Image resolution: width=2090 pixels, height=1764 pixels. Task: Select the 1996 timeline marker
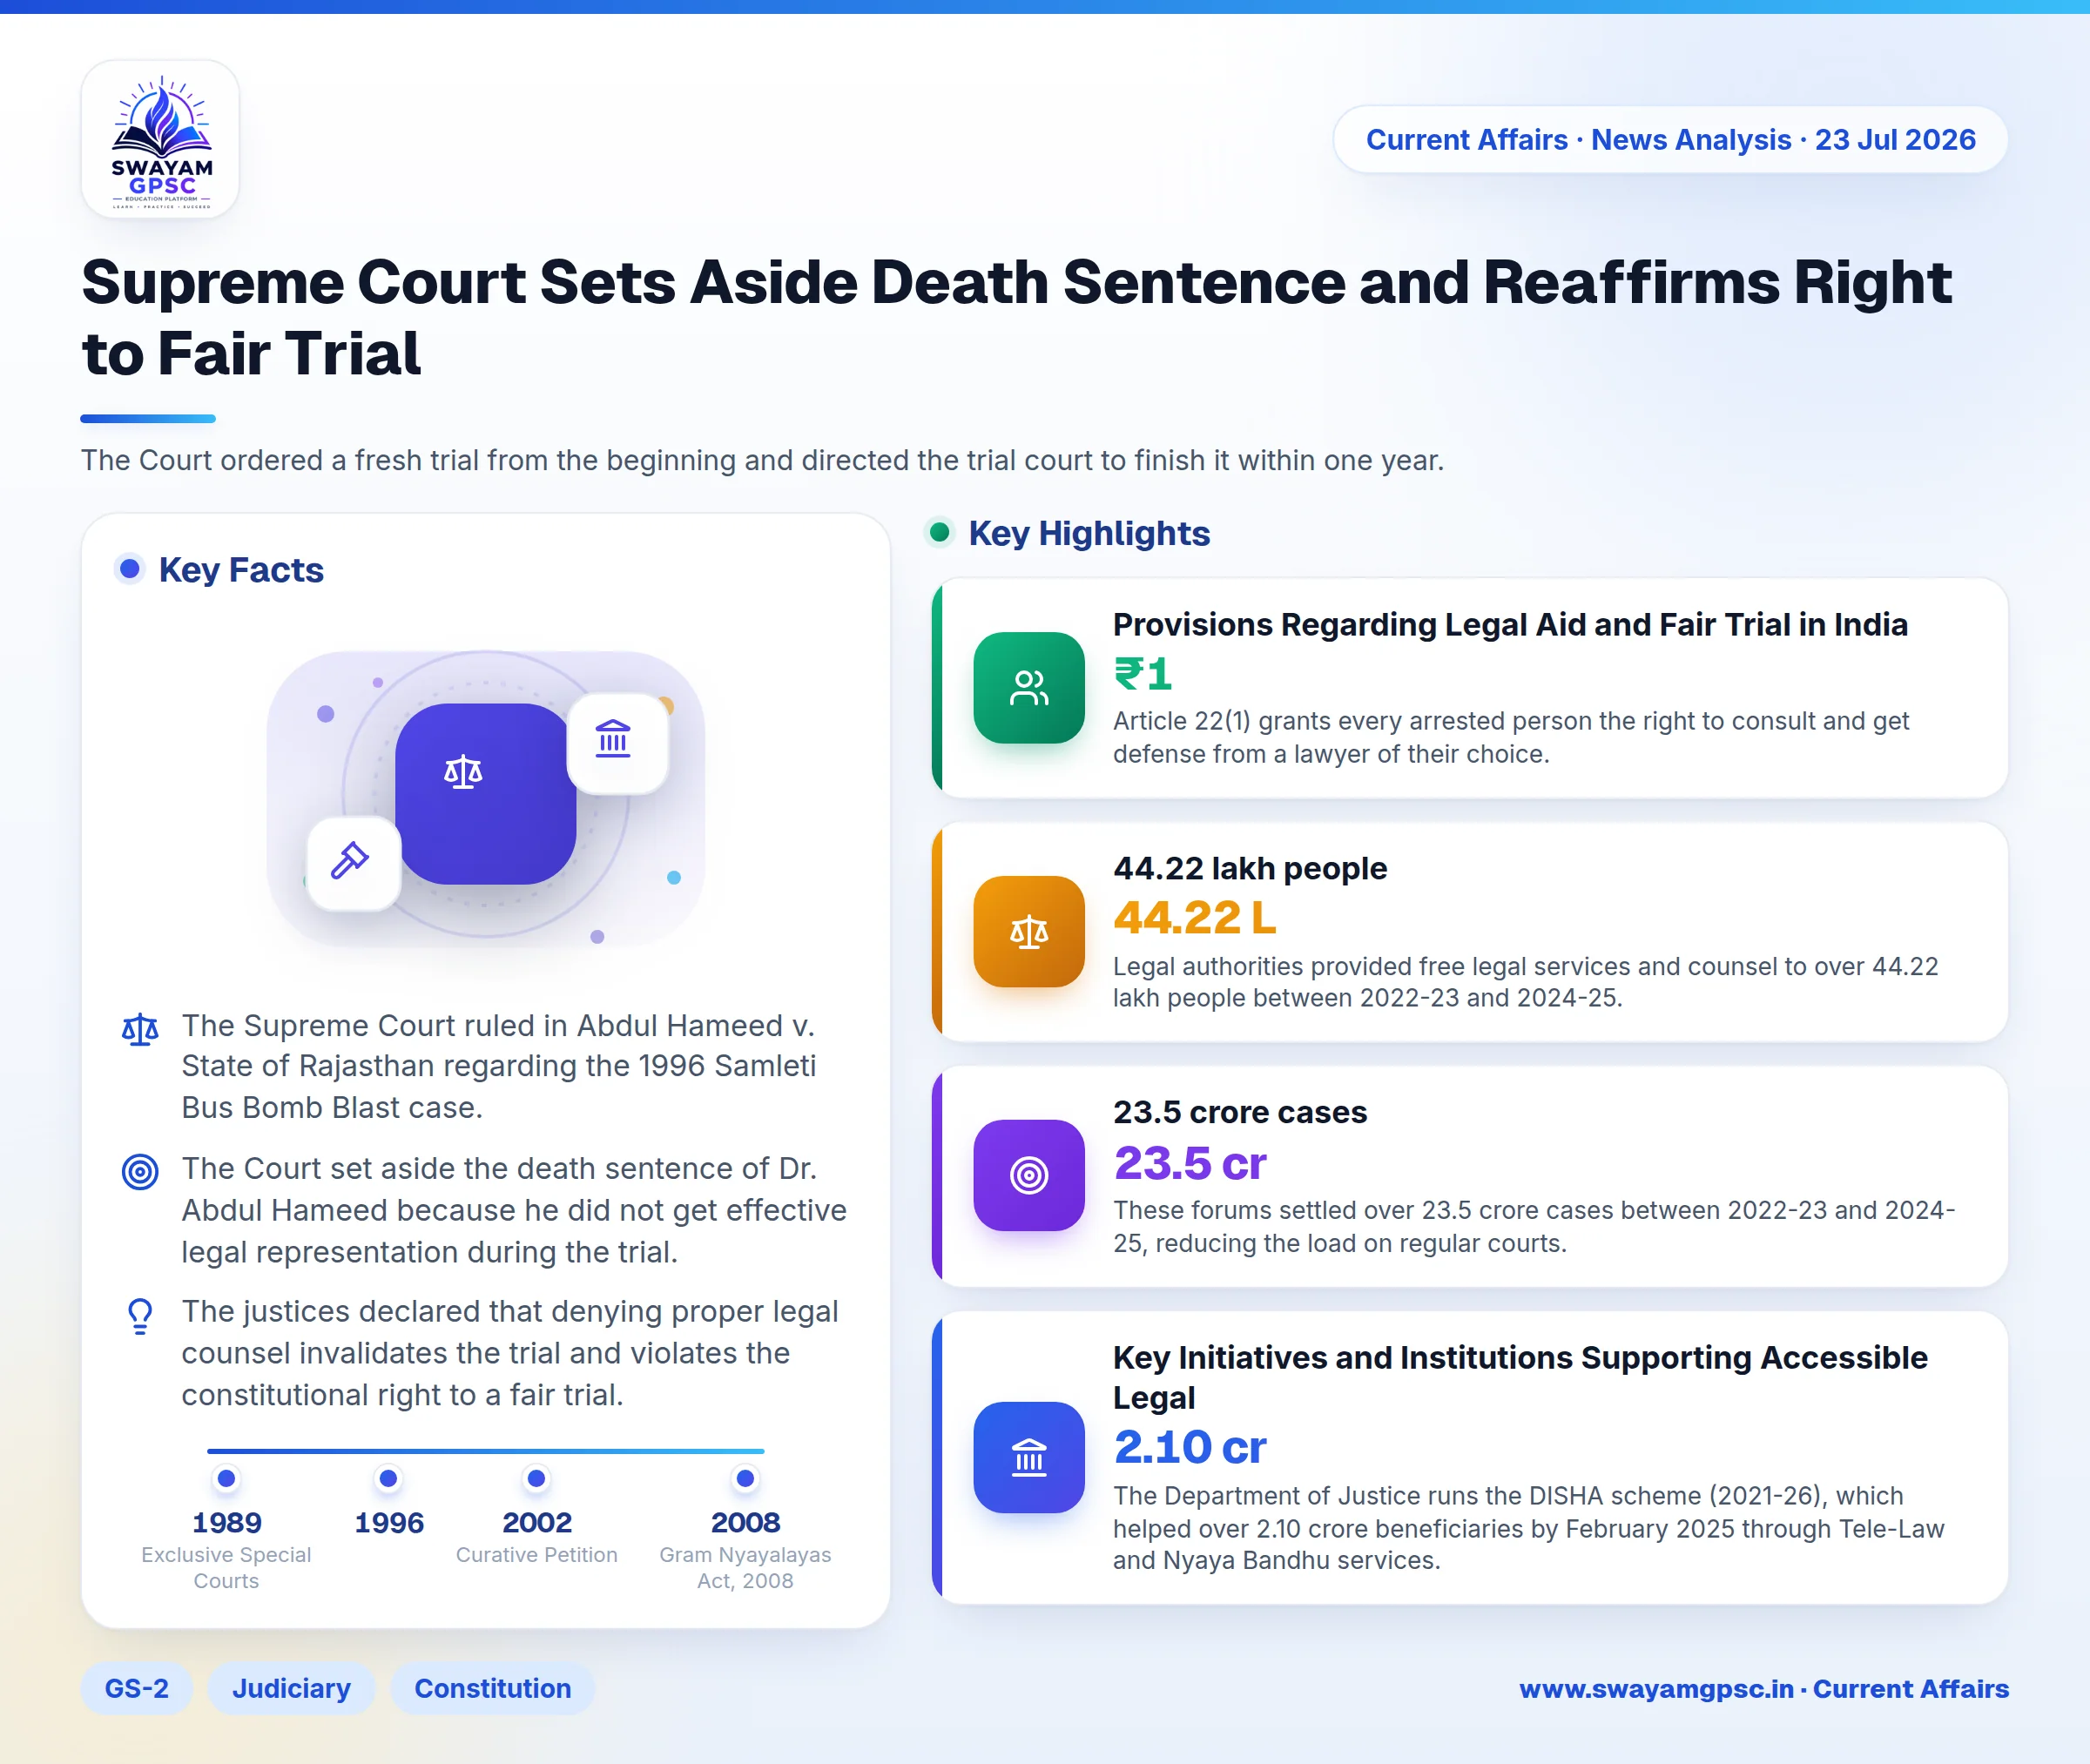coord(389,1478)
